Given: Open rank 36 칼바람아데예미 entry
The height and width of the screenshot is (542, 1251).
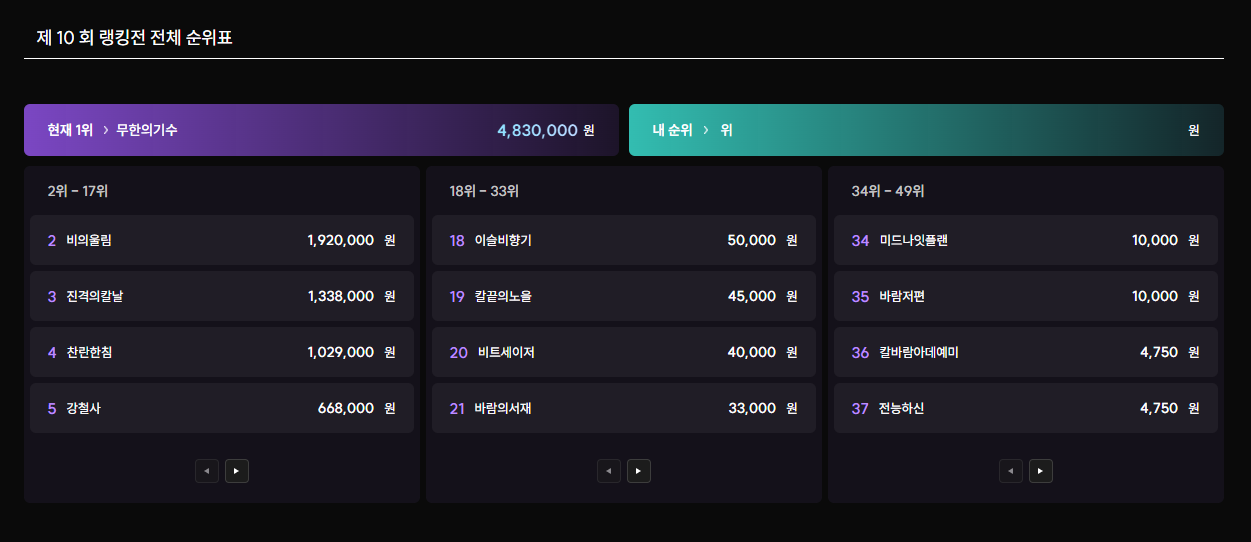Looking at the screenshot, I should pos(1026,352).
